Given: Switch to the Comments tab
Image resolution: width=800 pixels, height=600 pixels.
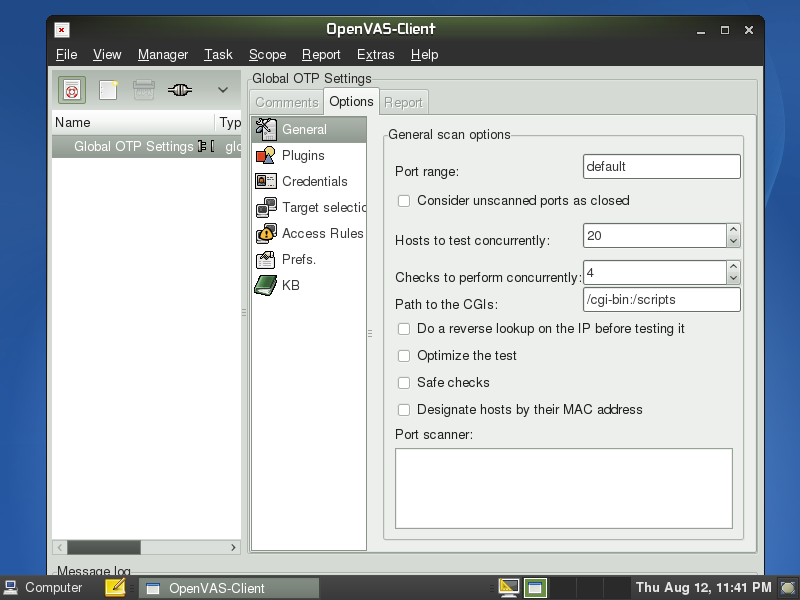Looking at the screenshot, I should click(x=286, y=102).
